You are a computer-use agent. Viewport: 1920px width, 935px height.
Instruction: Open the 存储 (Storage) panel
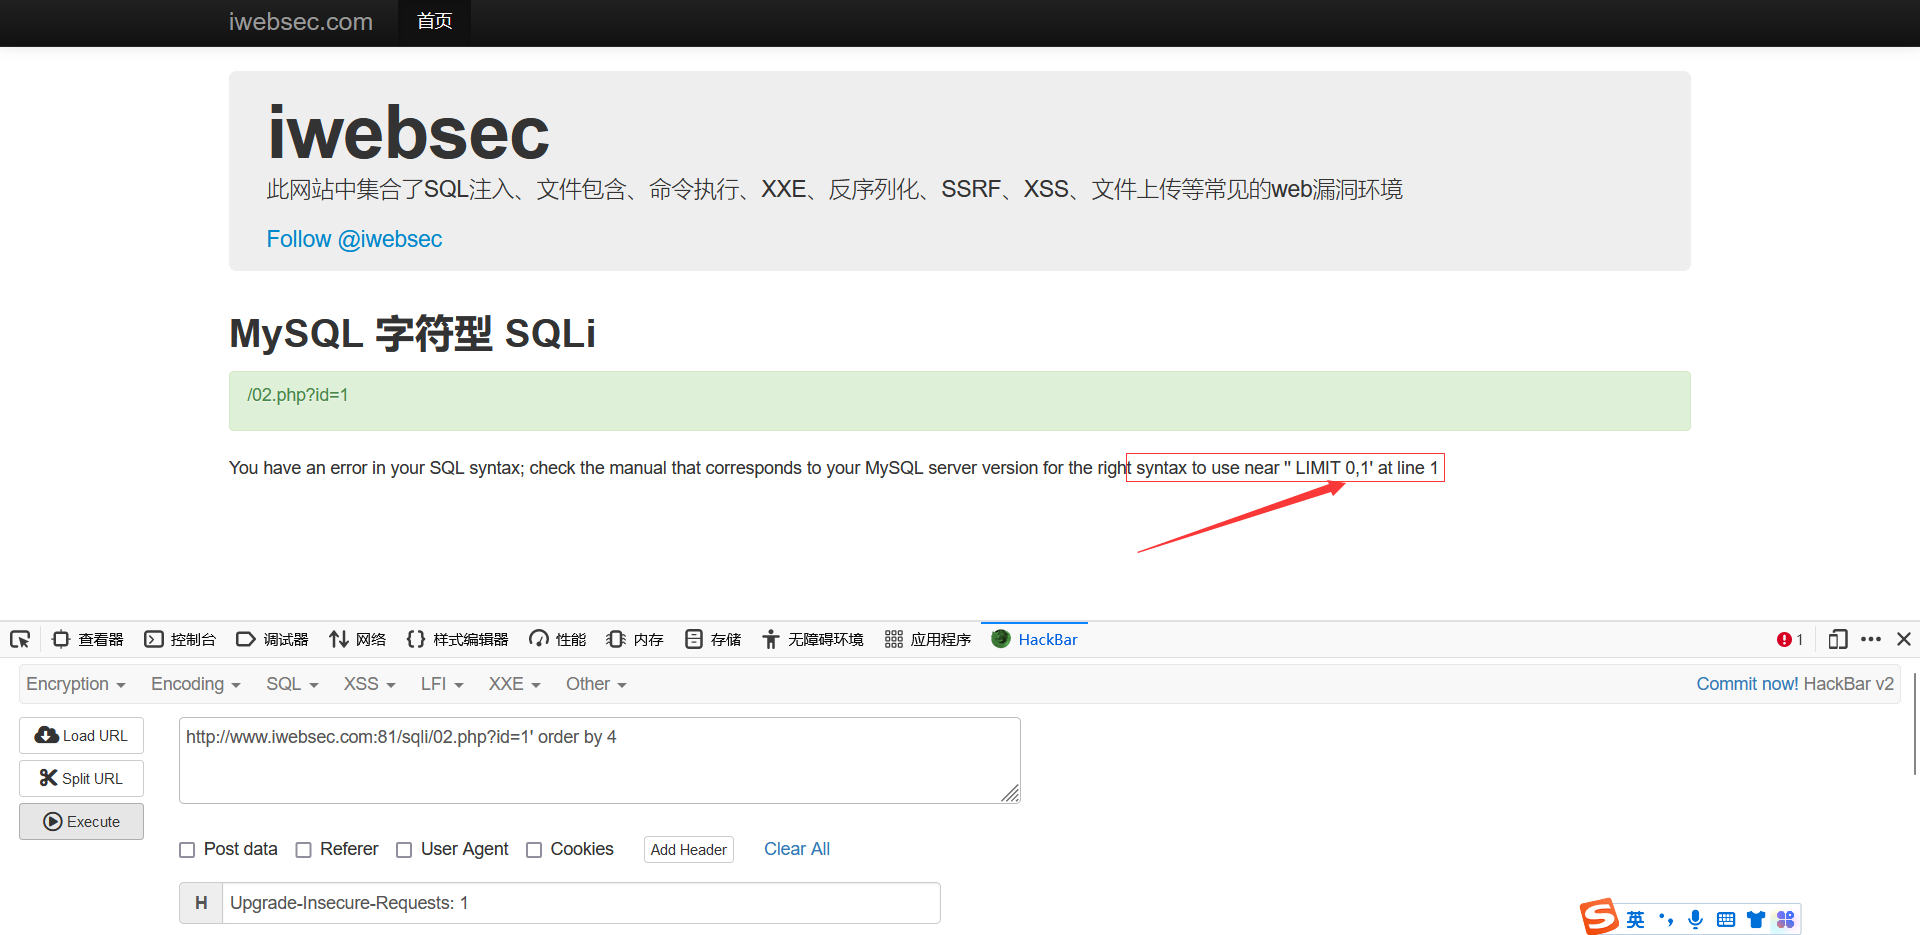[712, 639]
